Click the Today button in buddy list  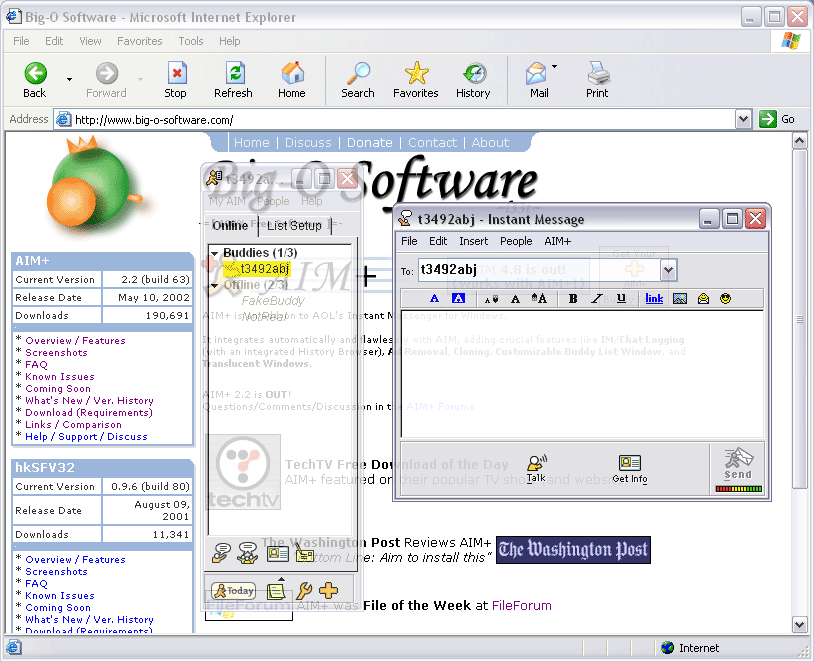pos(233,590)
